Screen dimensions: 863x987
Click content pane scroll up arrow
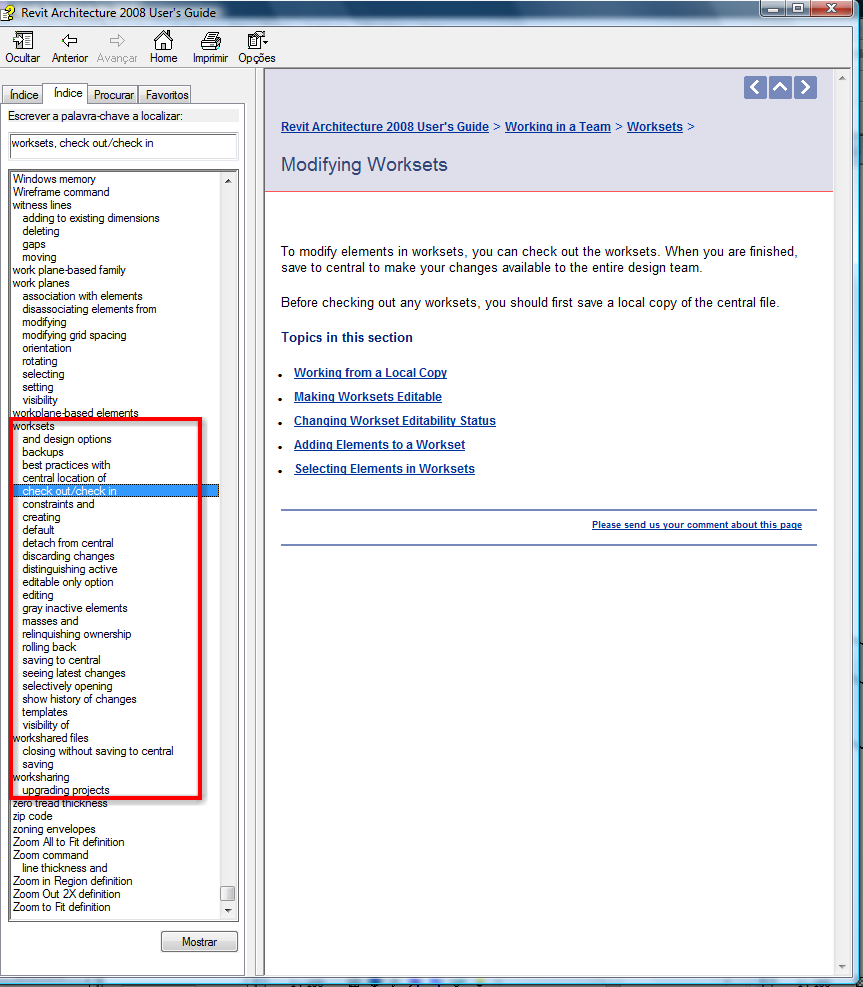click(842, 78)
